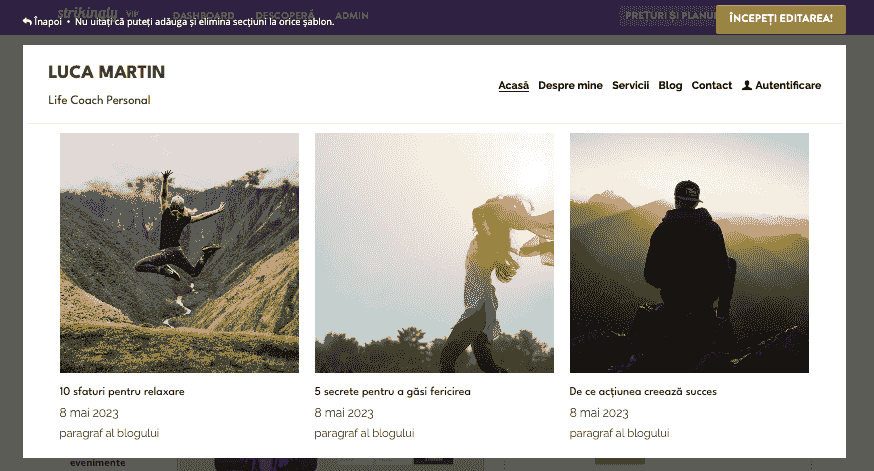Click the LUCA MARTIN site title
The height and width of the screenshot is (471, 874).
[106, 72]
